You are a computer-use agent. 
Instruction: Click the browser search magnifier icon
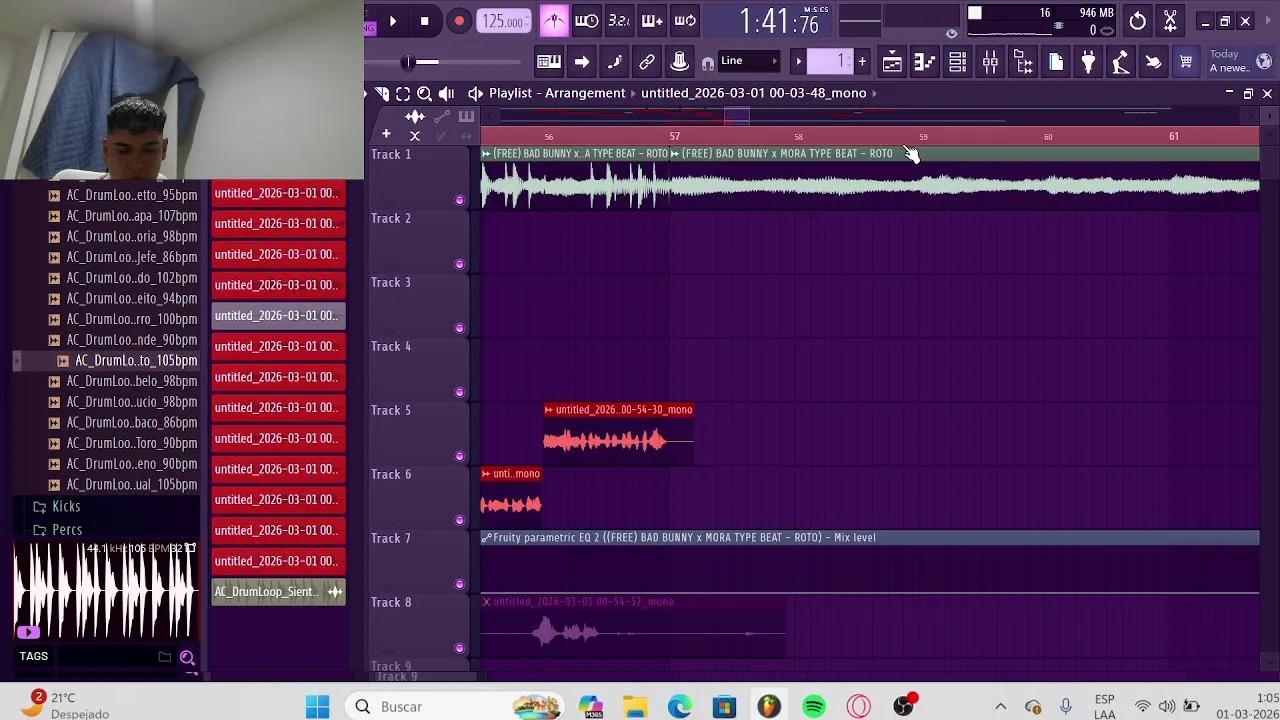[187, 657]
